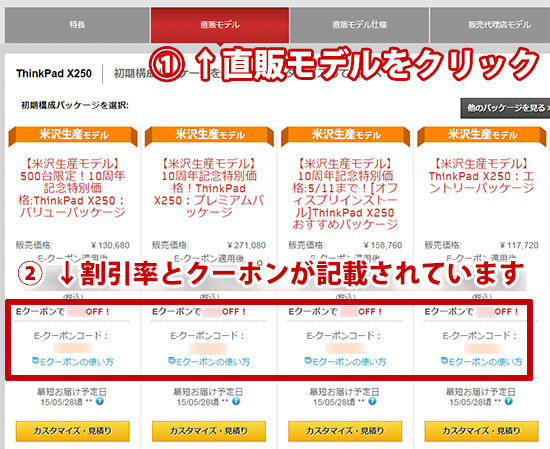The width and height of the screenshot is (550, 449).
Task: Open プレミアムパッケージ product title
Action: point(209,188)
